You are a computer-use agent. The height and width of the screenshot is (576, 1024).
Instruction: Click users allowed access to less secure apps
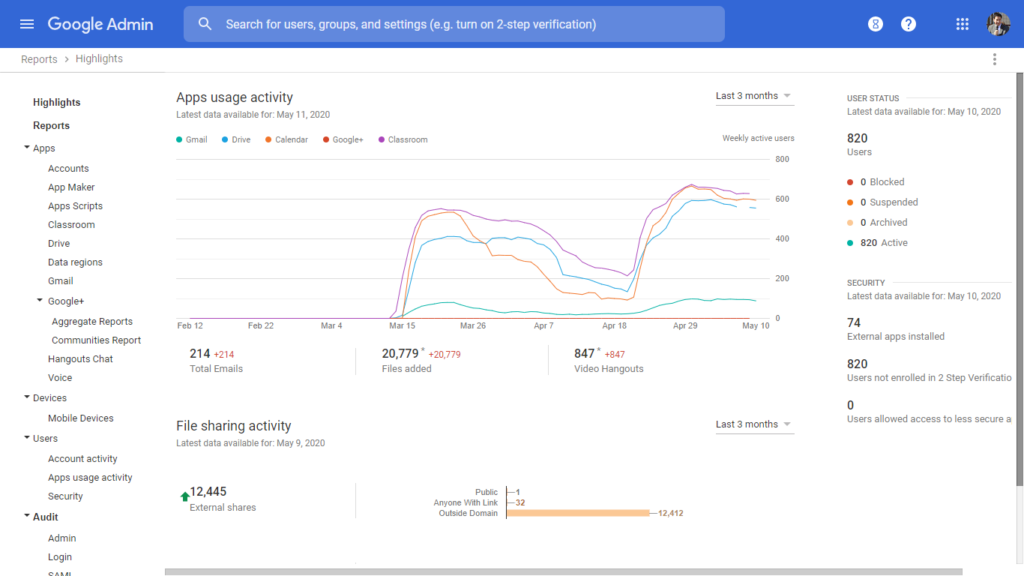point(929,411)
